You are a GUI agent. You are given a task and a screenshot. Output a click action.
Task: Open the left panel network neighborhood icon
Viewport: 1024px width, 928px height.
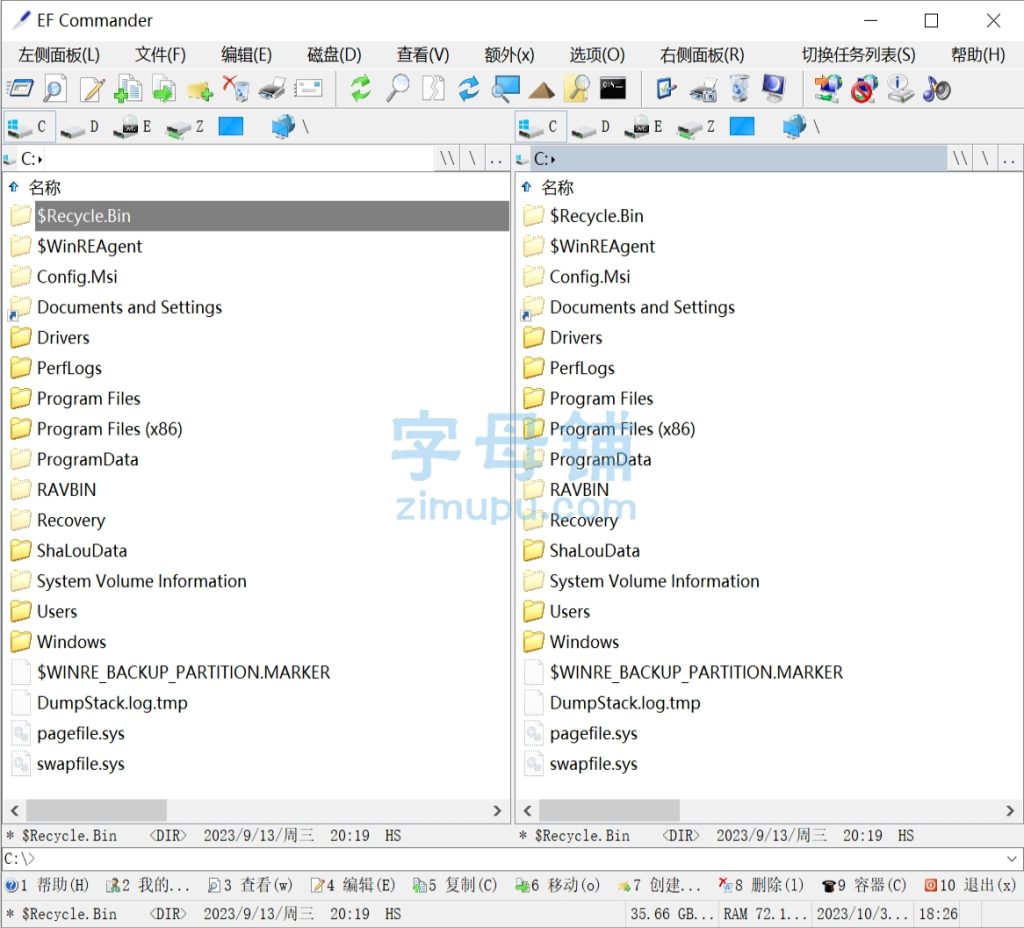coord(283,127)
